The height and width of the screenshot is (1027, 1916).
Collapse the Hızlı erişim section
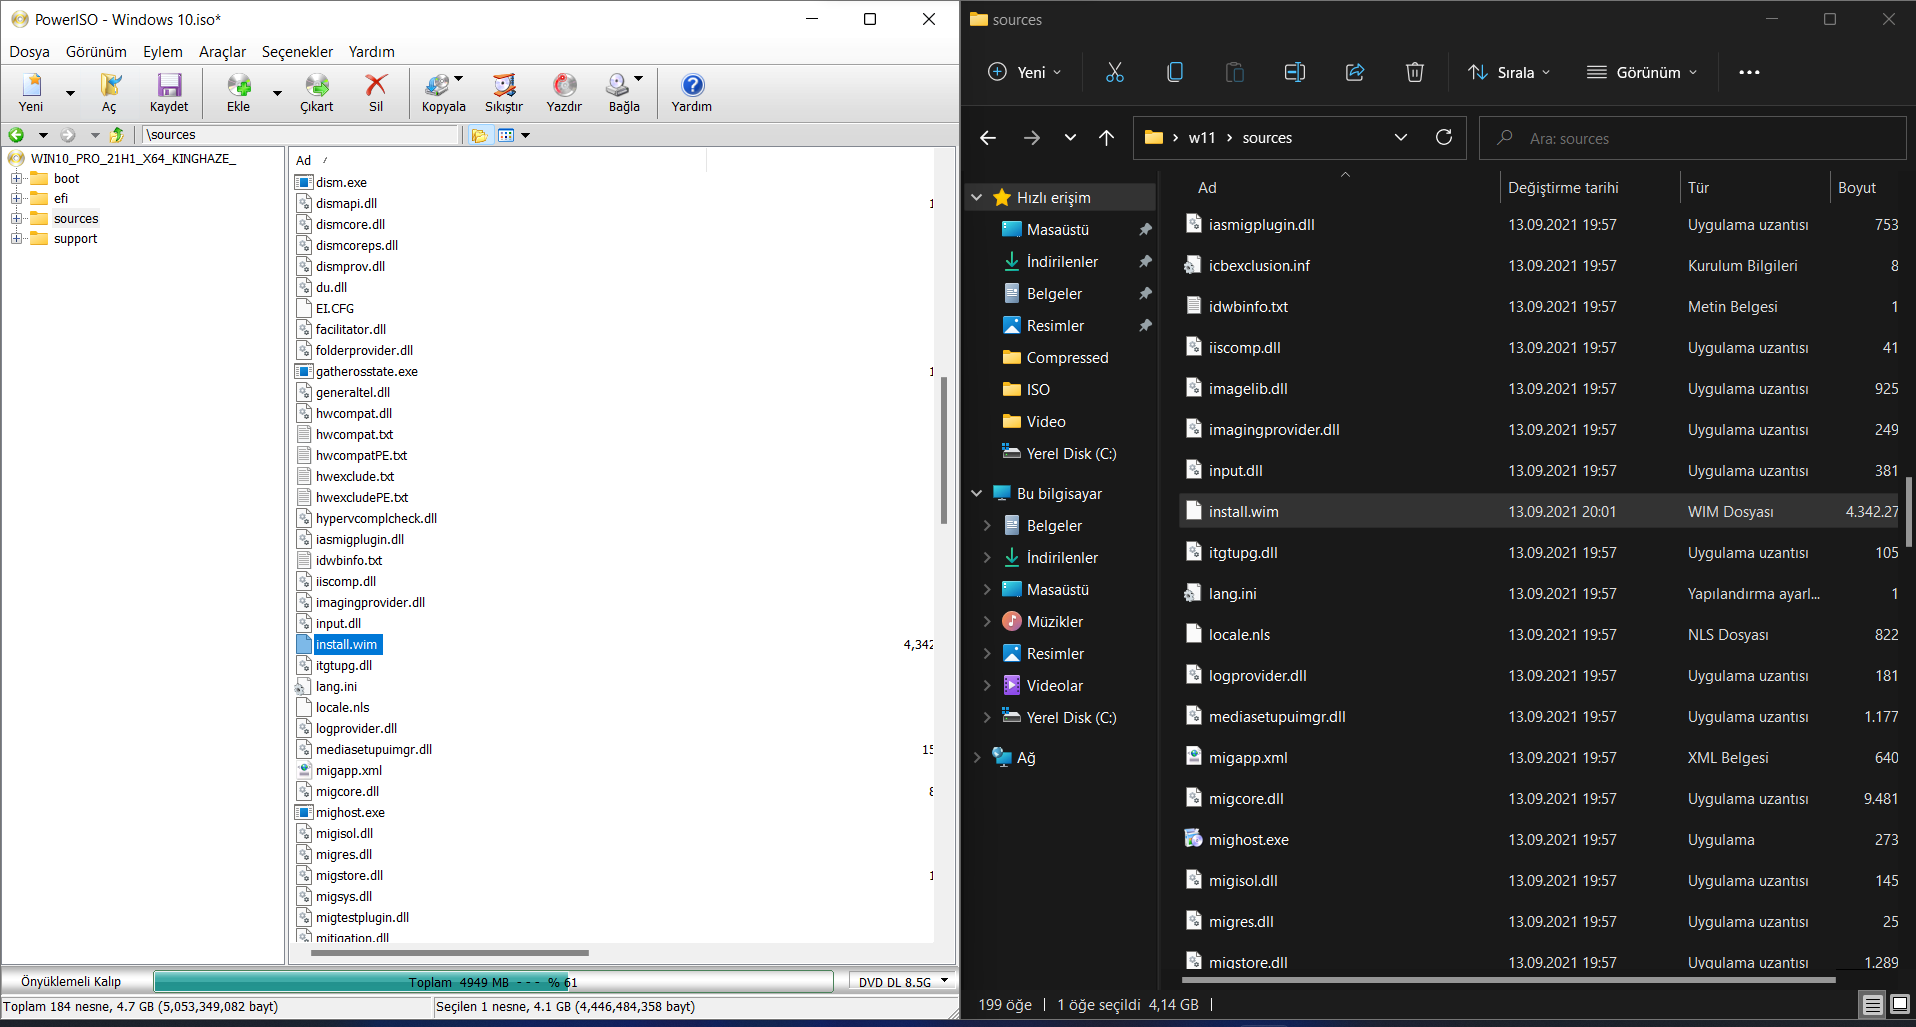(977, 198)
